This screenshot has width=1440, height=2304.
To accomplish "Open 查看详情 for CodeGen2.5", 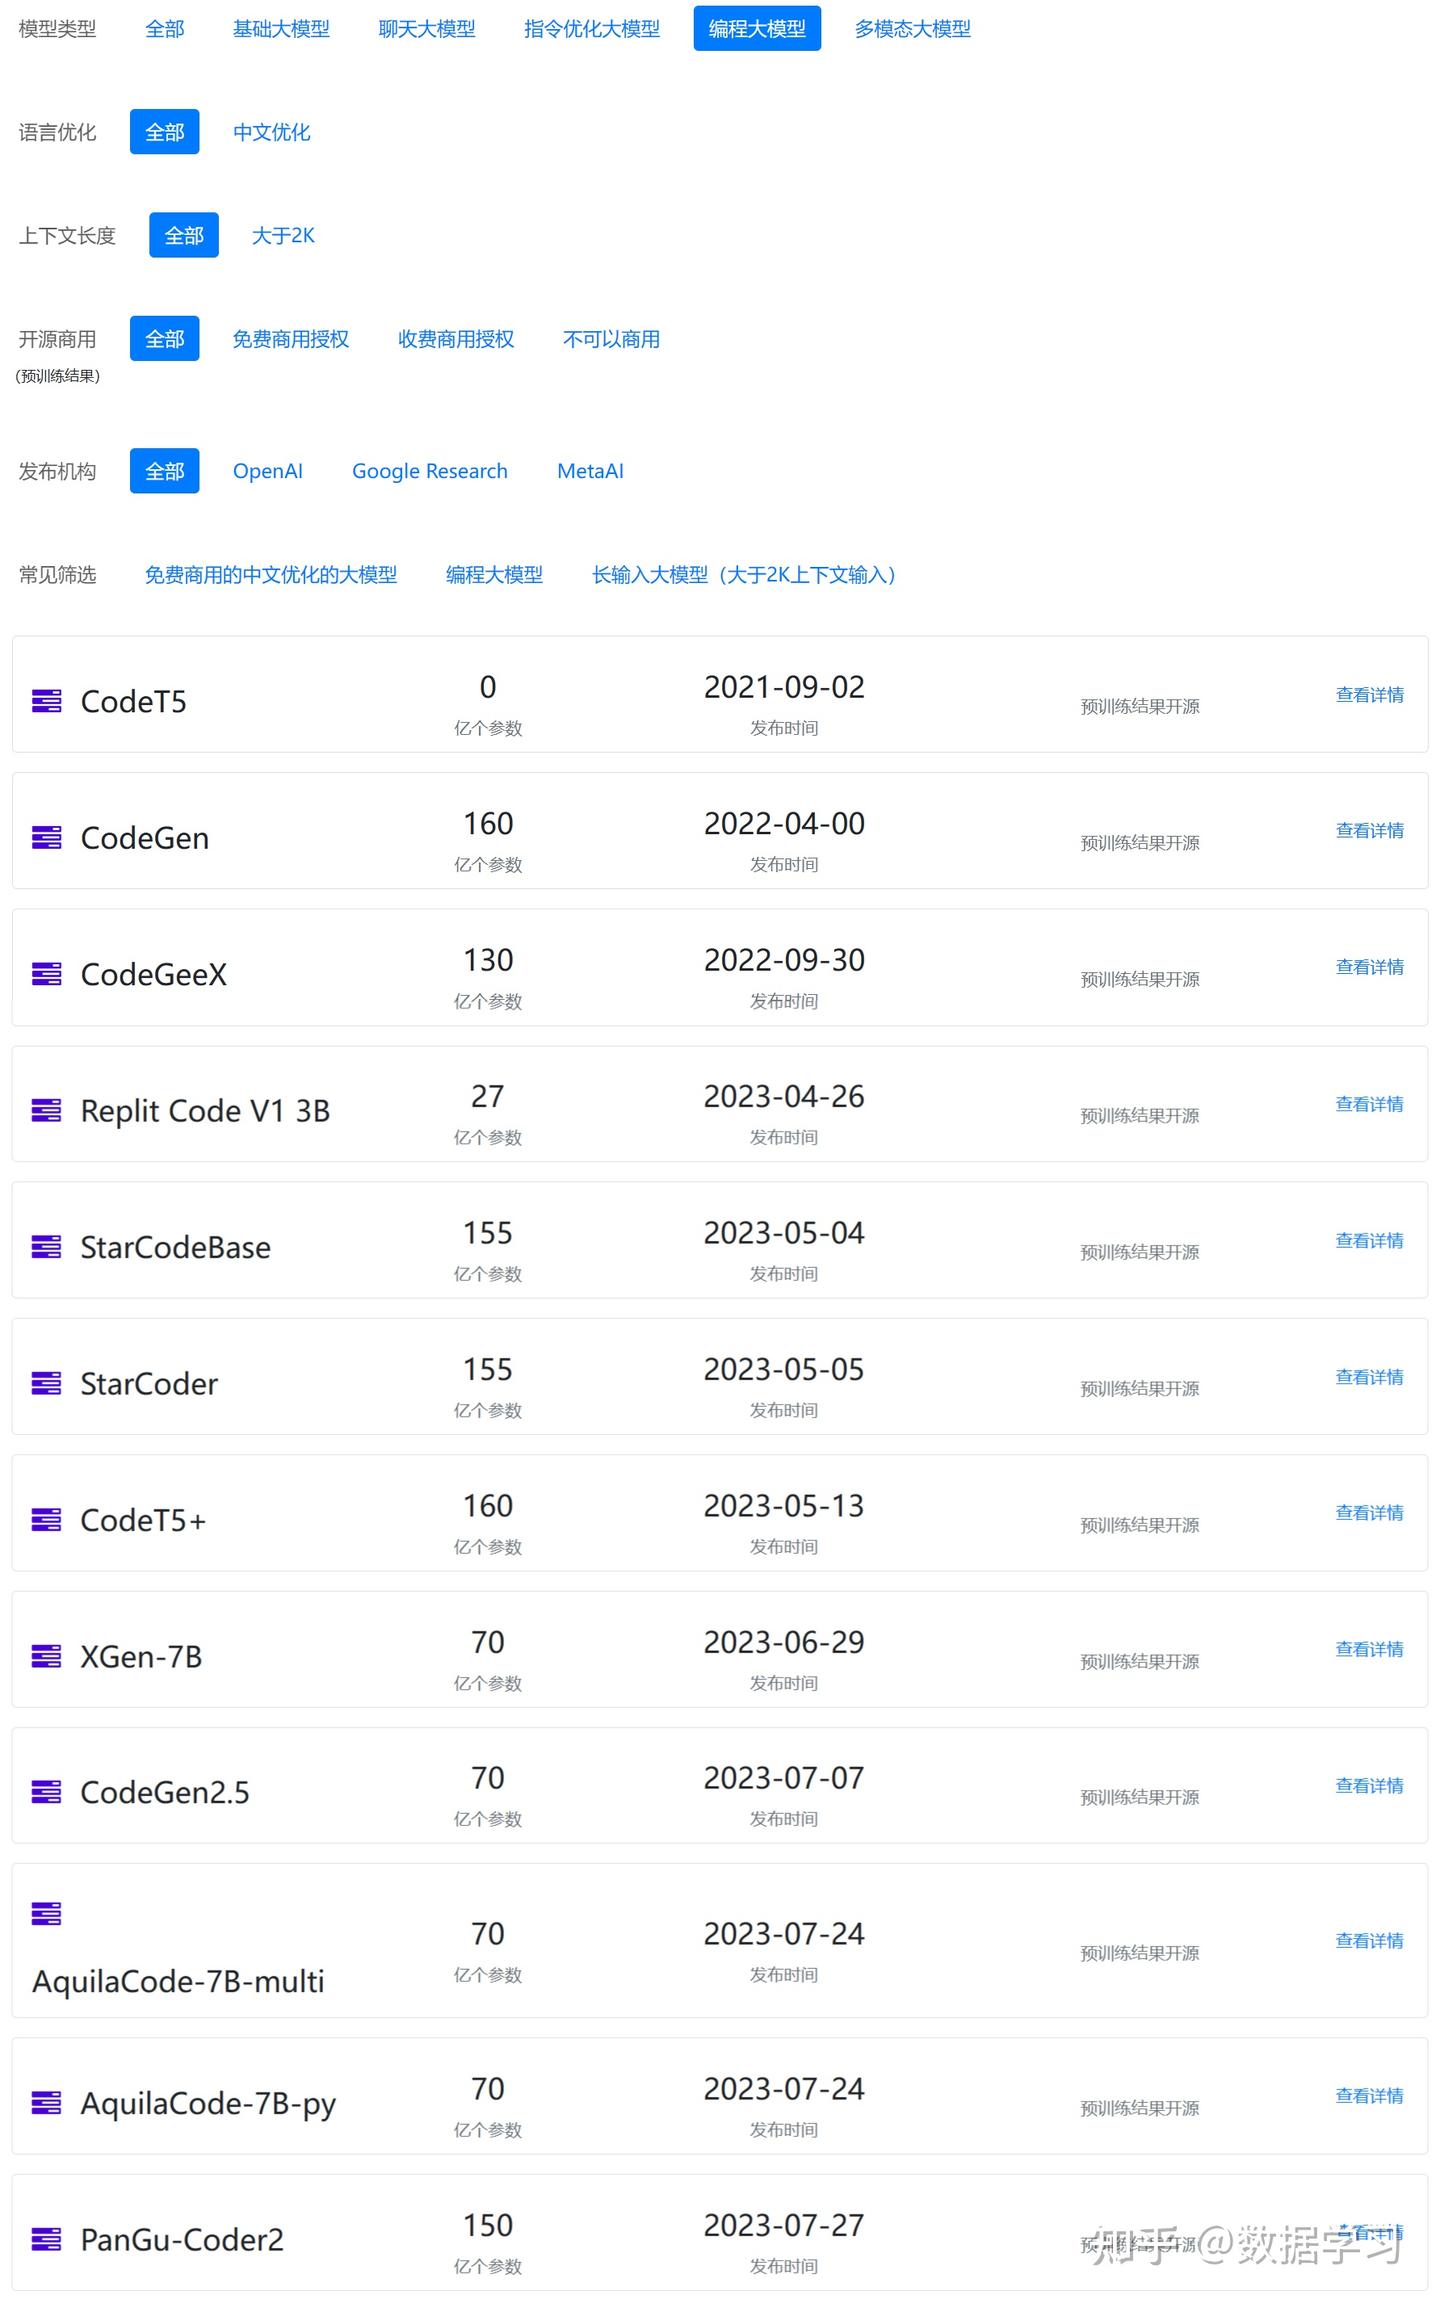I will tap(1369, 1785).
